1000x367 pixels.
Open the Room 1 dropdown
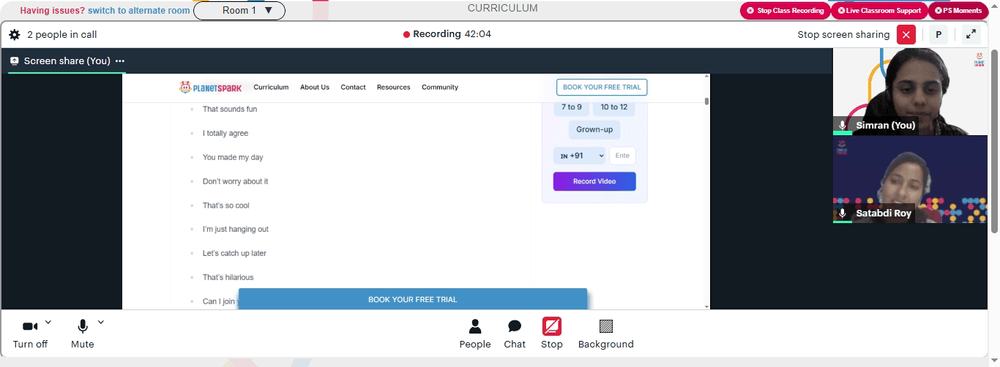tap(239, 11)
